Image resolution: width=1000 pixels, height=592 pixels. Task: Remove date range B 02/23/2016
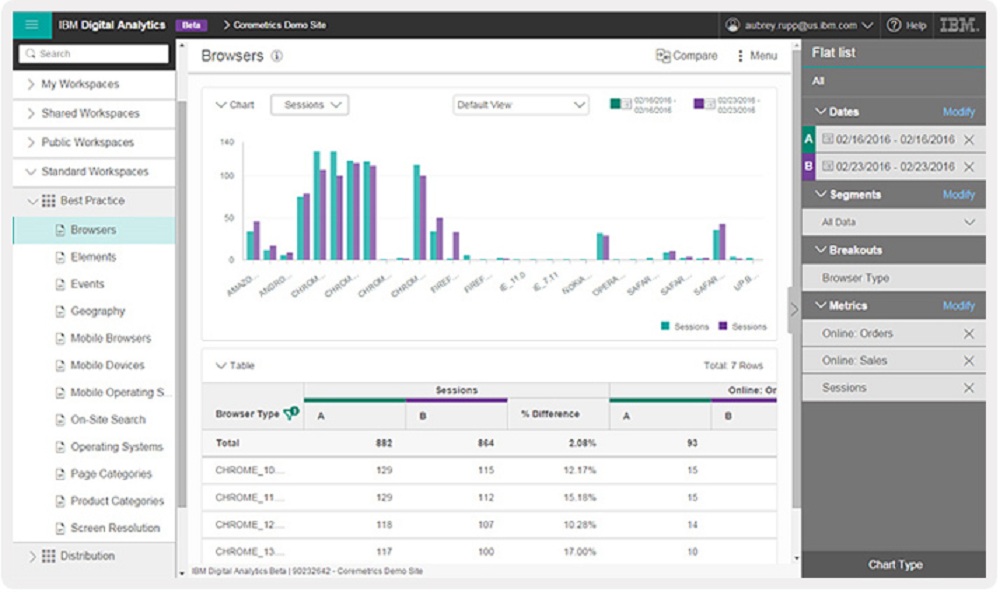pyautogui.click(x=969, y=167)
